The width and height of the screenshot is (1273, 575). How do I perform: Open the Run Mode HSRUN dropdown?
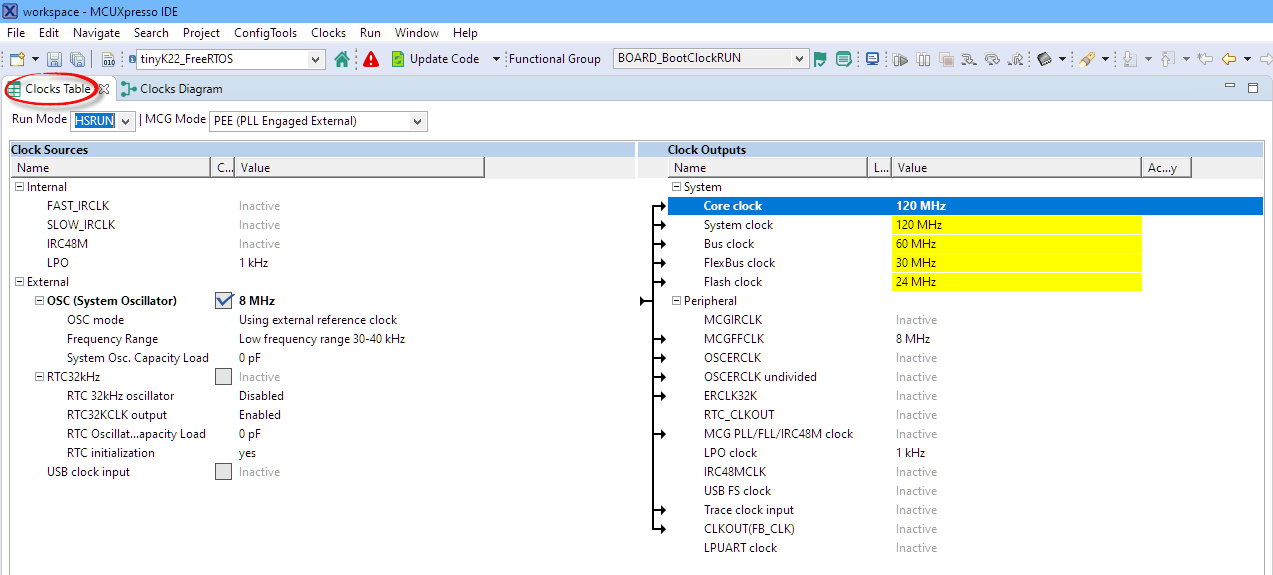[x=126, y=121]
